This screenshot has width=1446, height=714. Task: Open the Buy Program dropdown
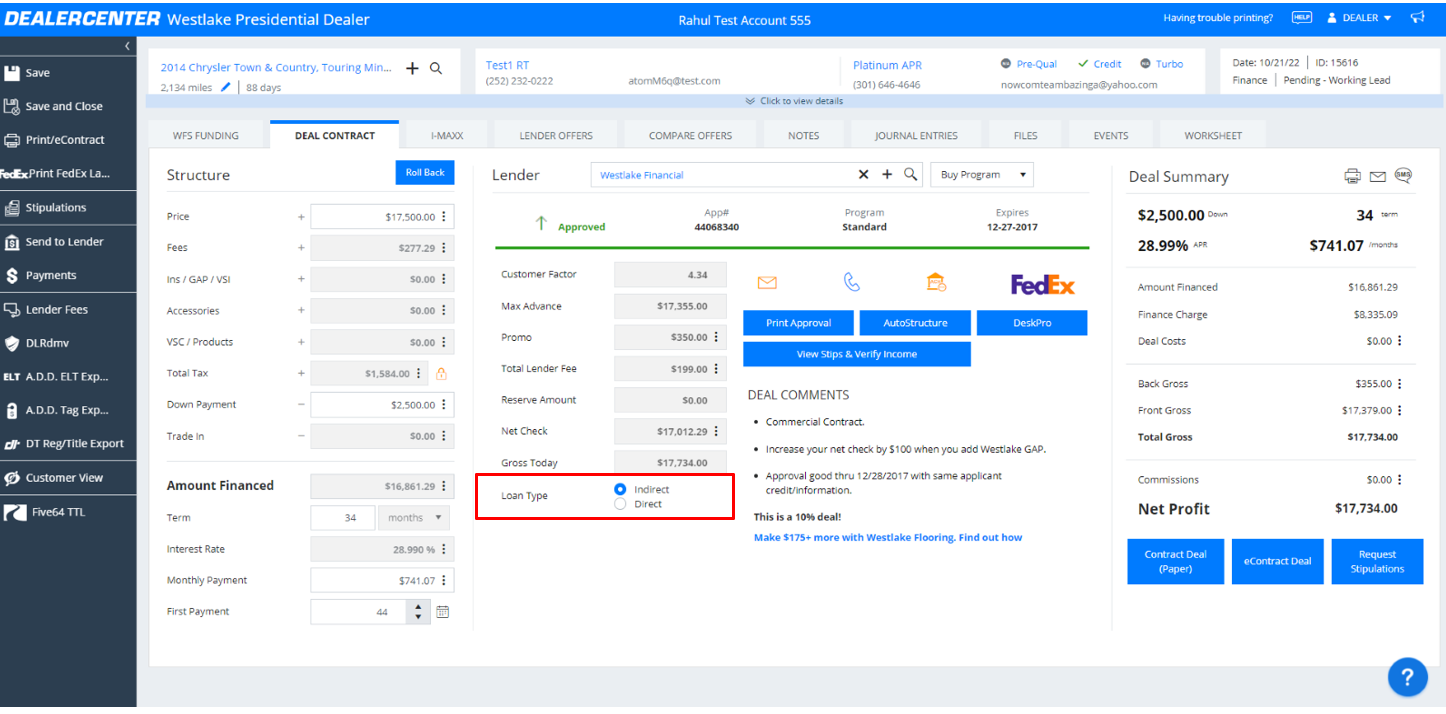pos(982,175)
